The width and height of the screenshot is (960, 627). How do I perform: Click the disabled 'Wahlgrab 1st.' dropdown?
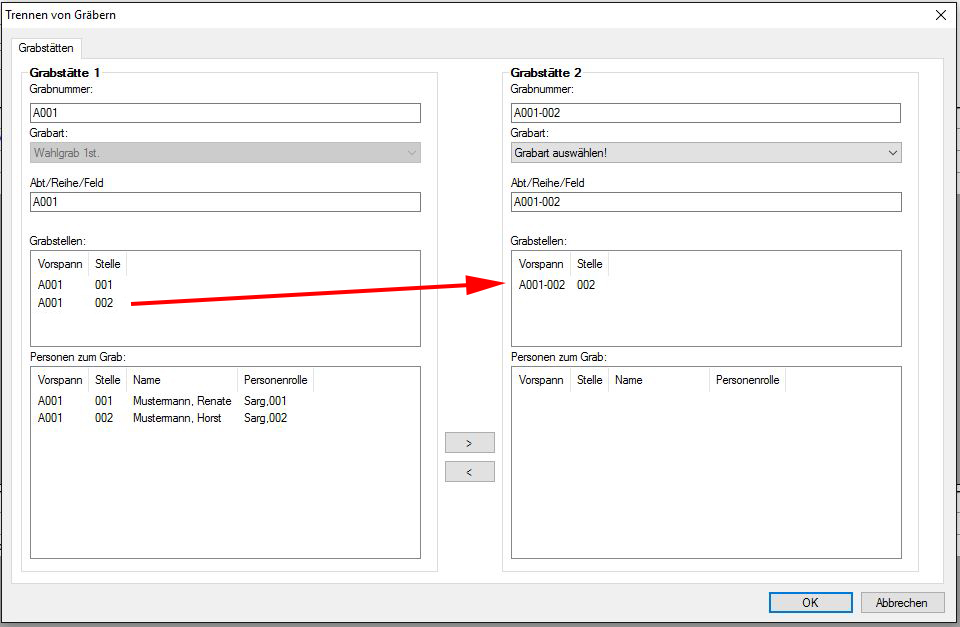click(x=225, y=153)
